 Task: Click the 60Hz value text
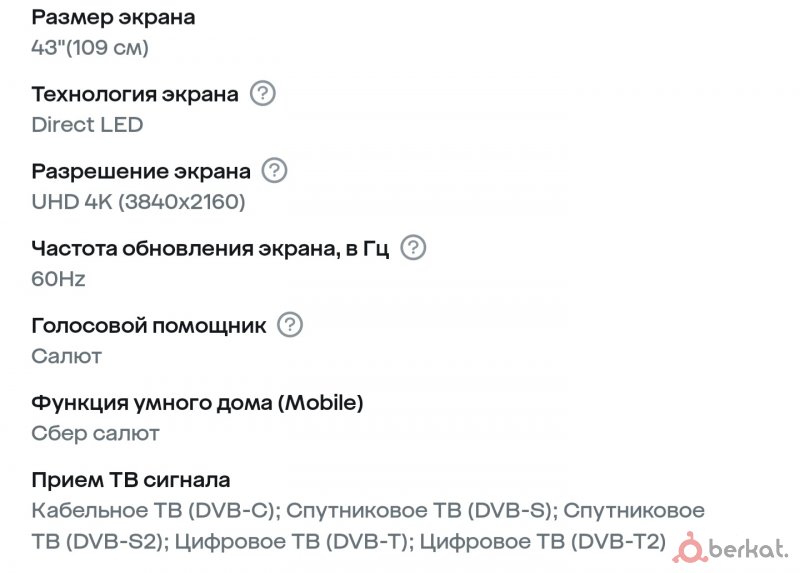coord(59,279)
